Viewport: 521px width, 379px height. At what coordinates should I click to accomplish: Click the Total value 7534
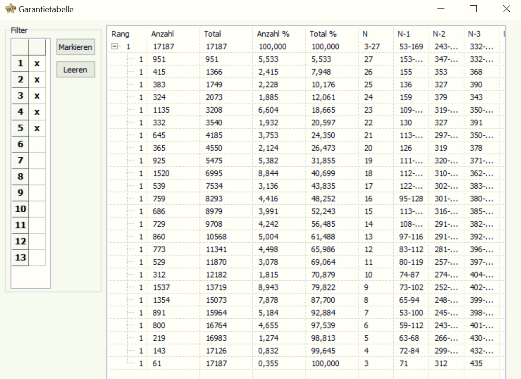coord(214,186)
